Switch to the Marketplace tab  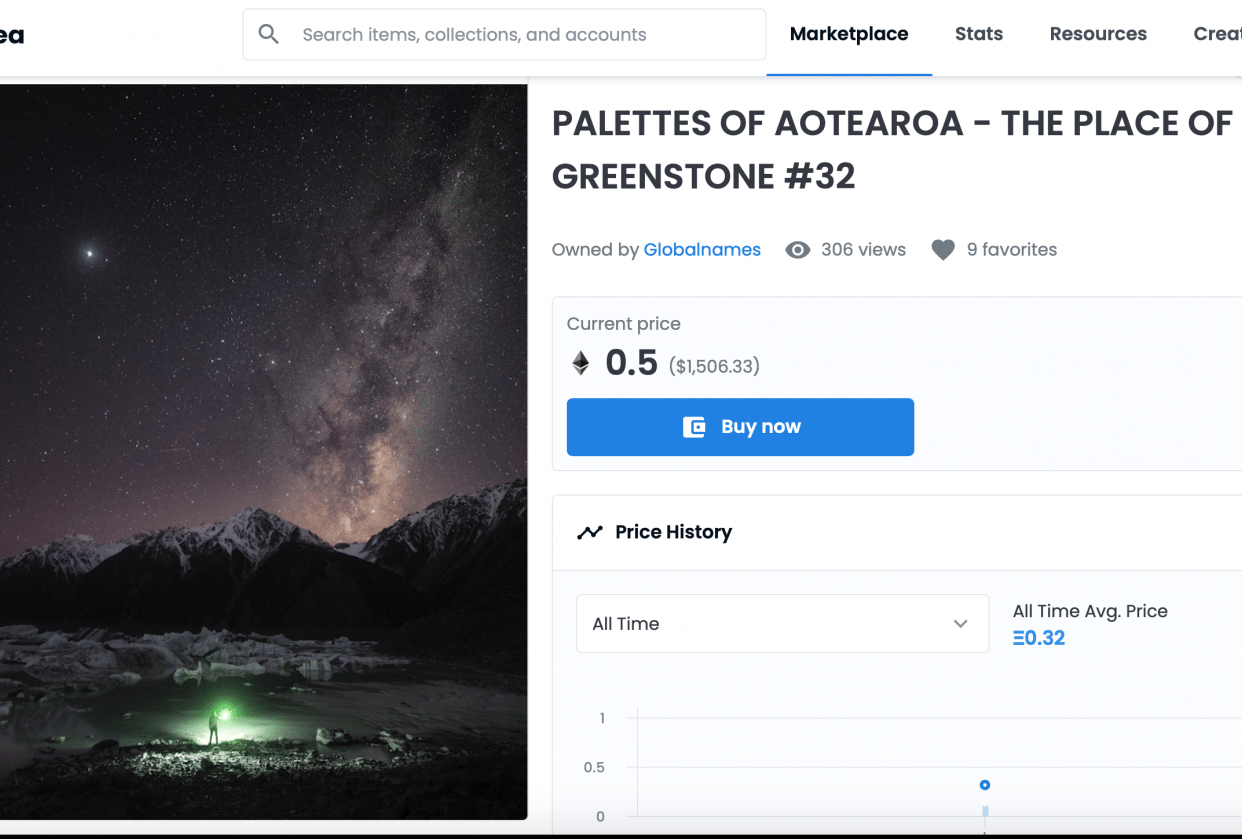pos(848,35)
